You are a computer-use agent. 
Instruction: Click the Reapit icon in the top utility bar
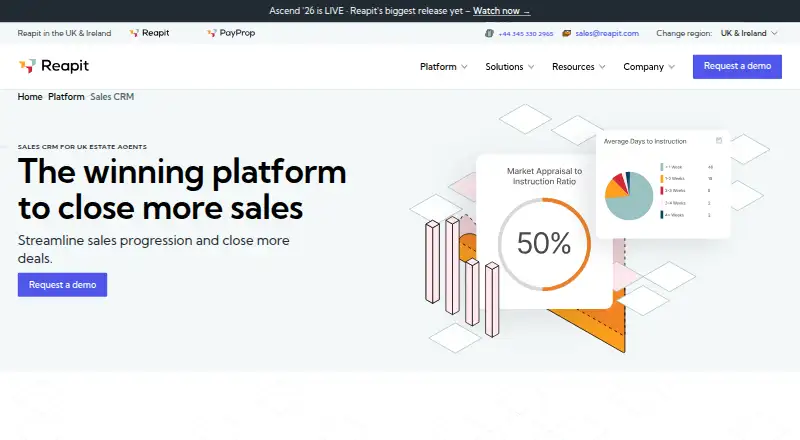coord(134,33)
